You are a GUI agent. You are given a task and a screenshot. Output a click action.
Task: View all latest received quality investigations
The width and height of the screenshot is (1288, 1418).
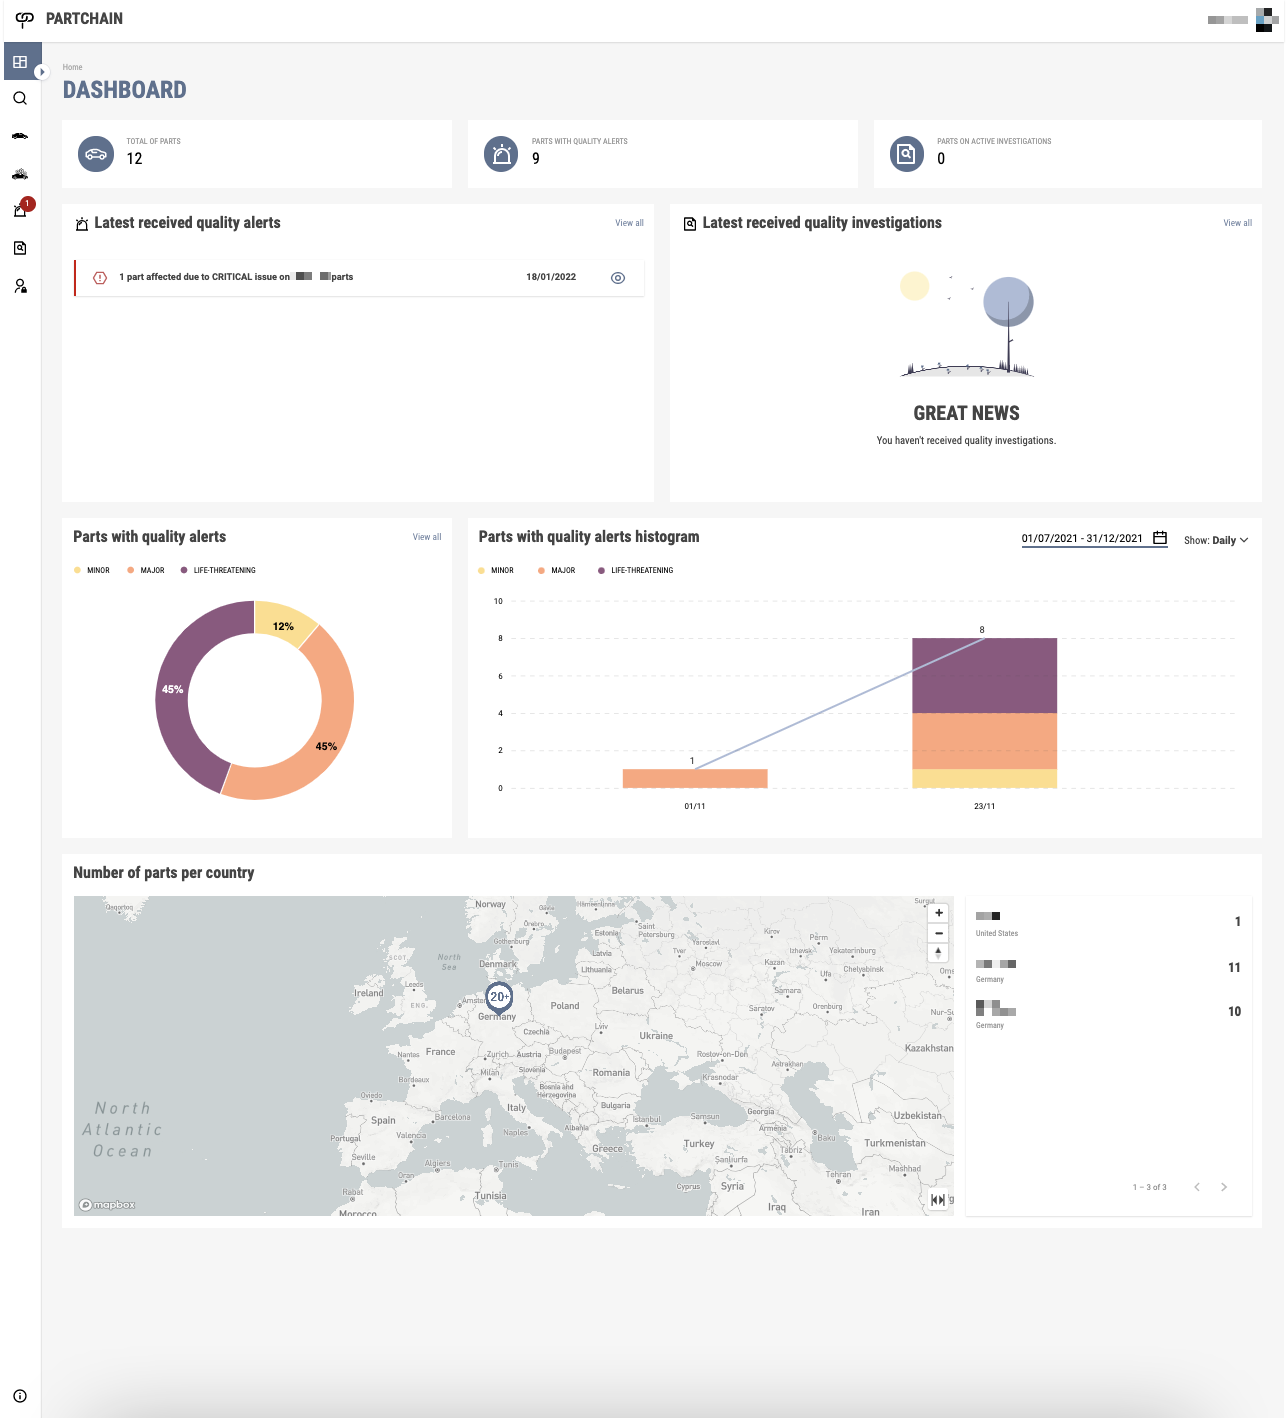click(1237, 223)
